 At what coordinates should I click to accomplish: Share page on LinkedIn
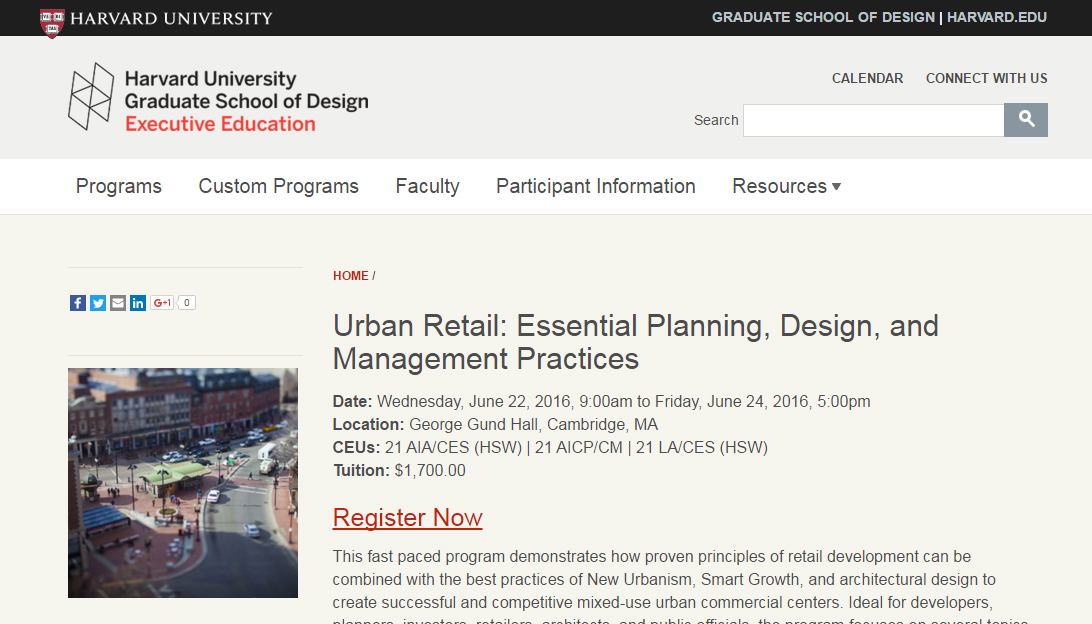pos(138,303)
